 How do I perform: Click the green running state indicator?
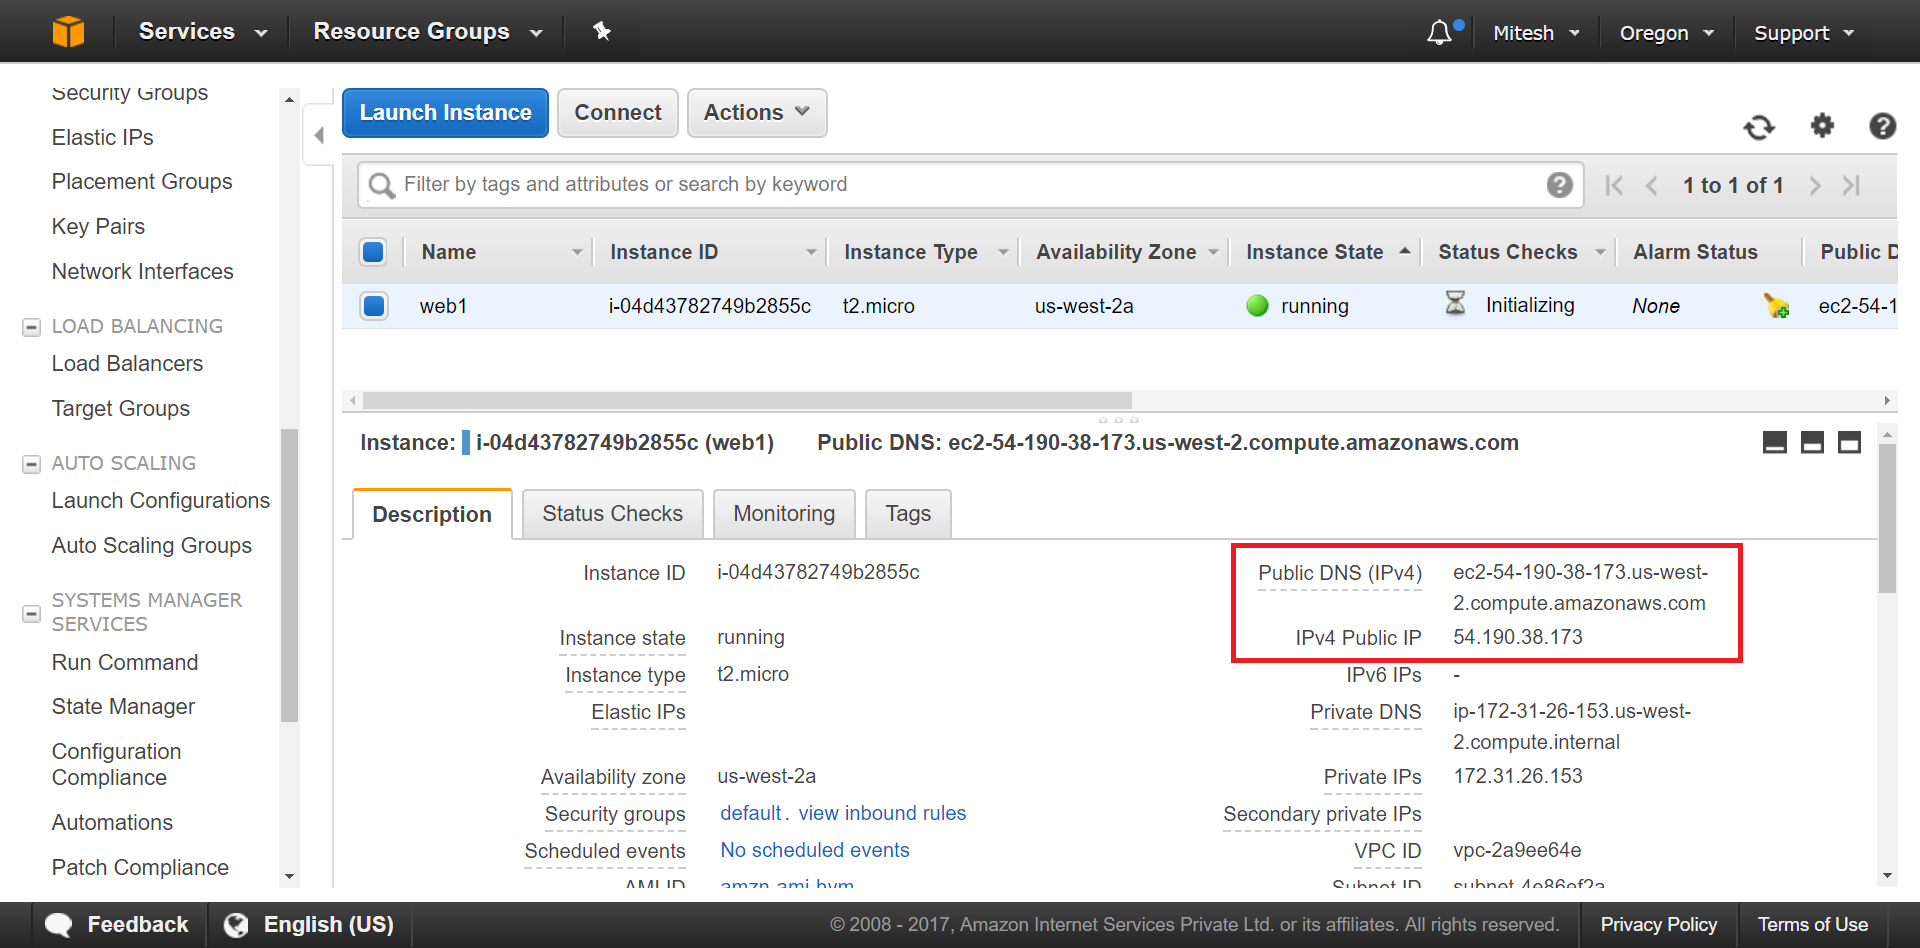coord(1257,306)
